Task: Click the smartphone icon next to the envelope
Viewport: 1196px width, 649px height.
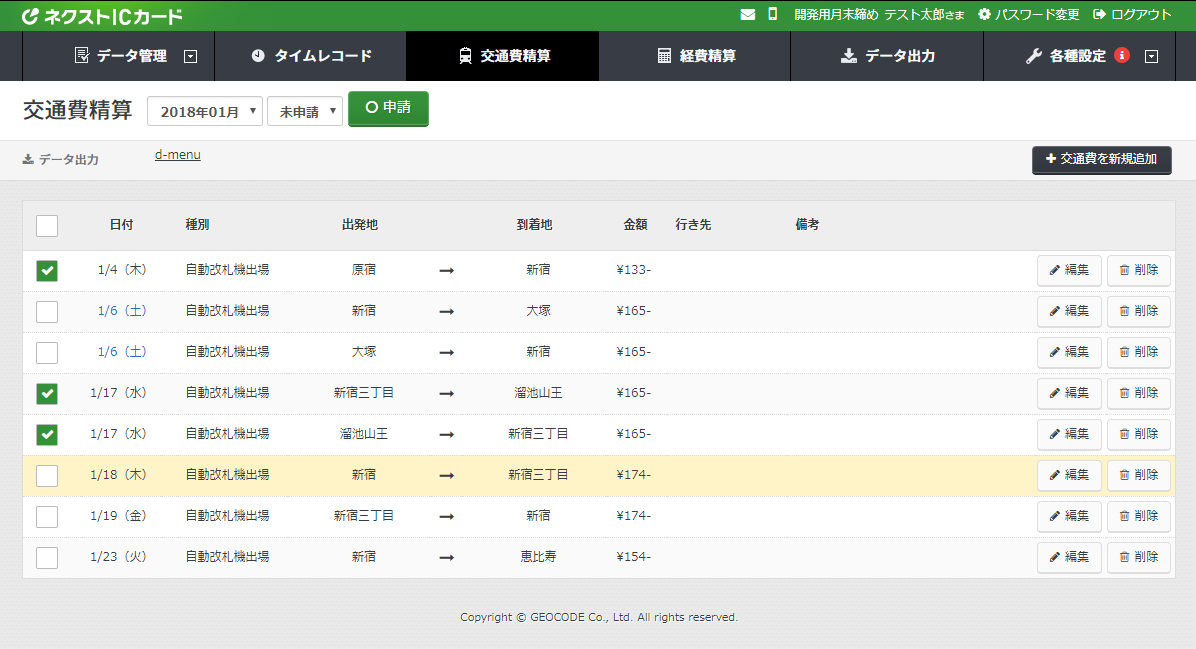Action: tap(771, 13)
